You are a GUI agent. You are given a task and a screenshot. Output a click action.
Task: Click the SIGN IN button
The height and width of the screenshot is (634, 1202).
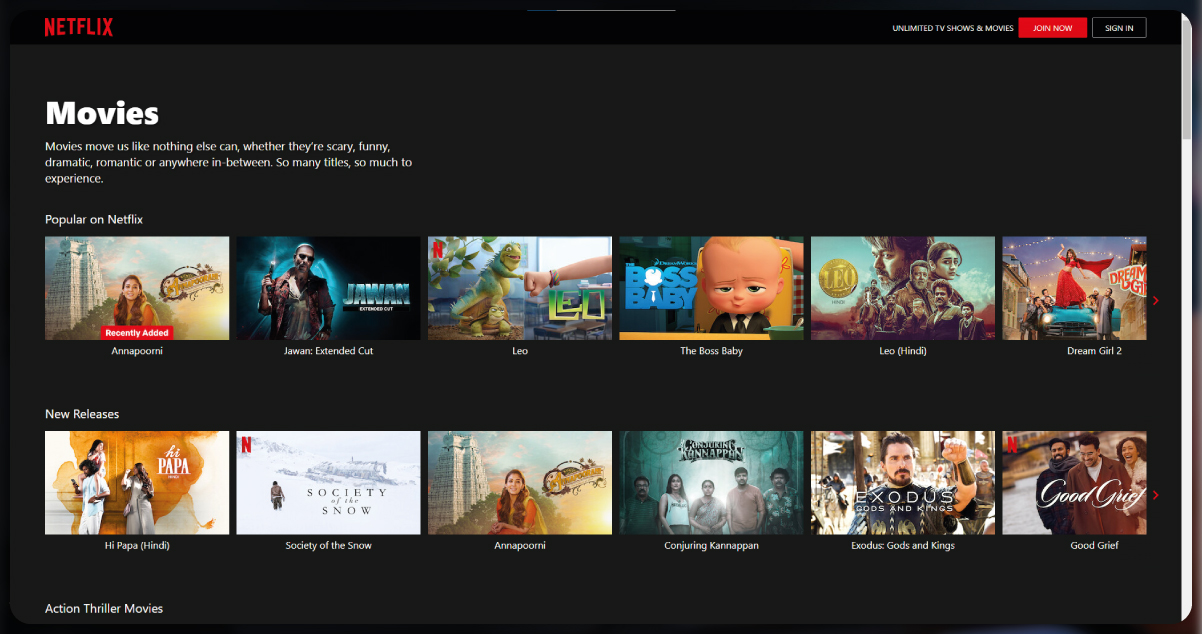point(1119,28)
